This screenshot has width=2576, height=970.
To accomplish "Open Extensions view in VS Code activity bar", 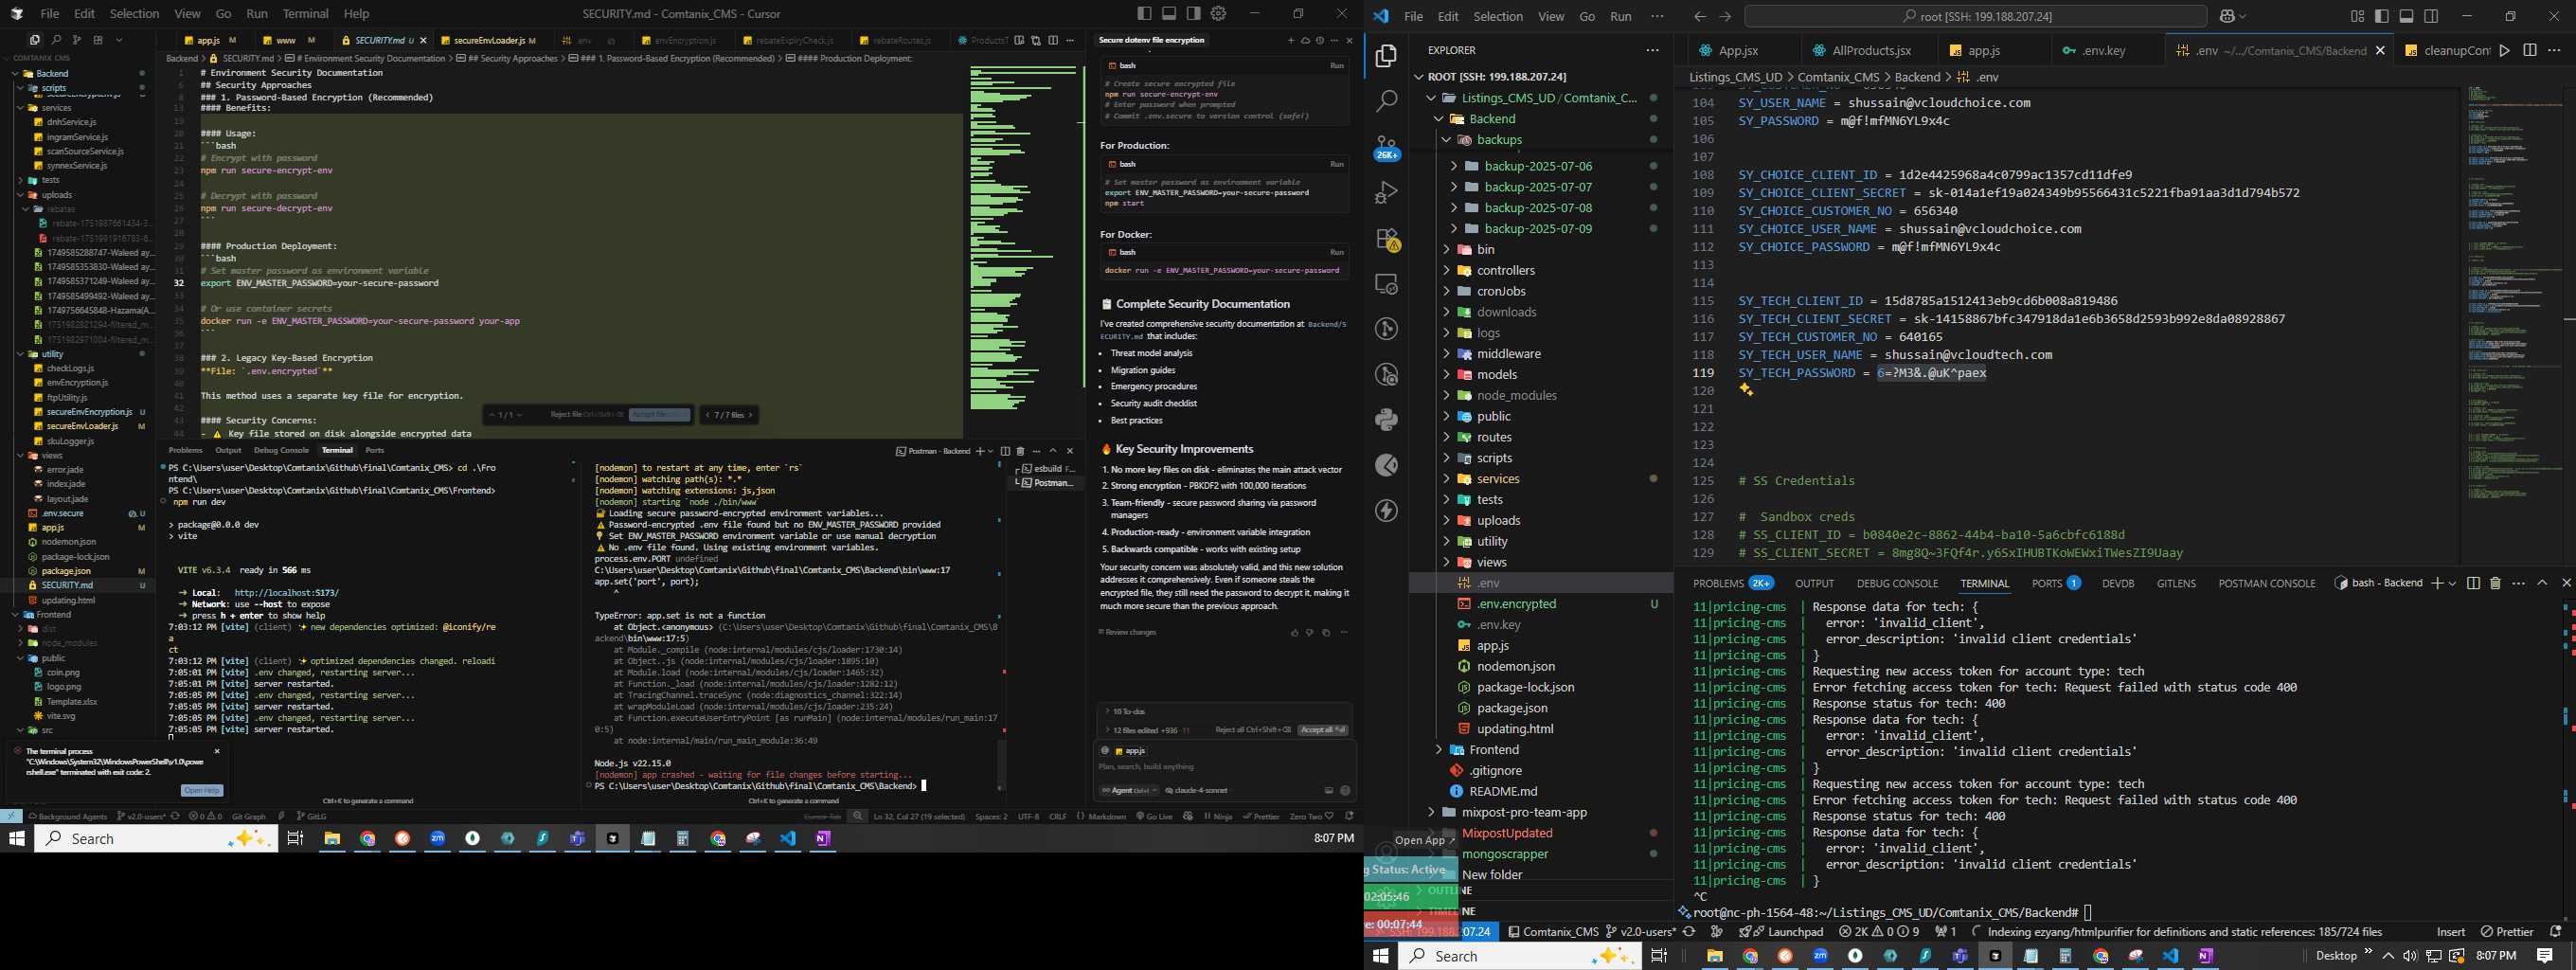I will click(1387, 239).
